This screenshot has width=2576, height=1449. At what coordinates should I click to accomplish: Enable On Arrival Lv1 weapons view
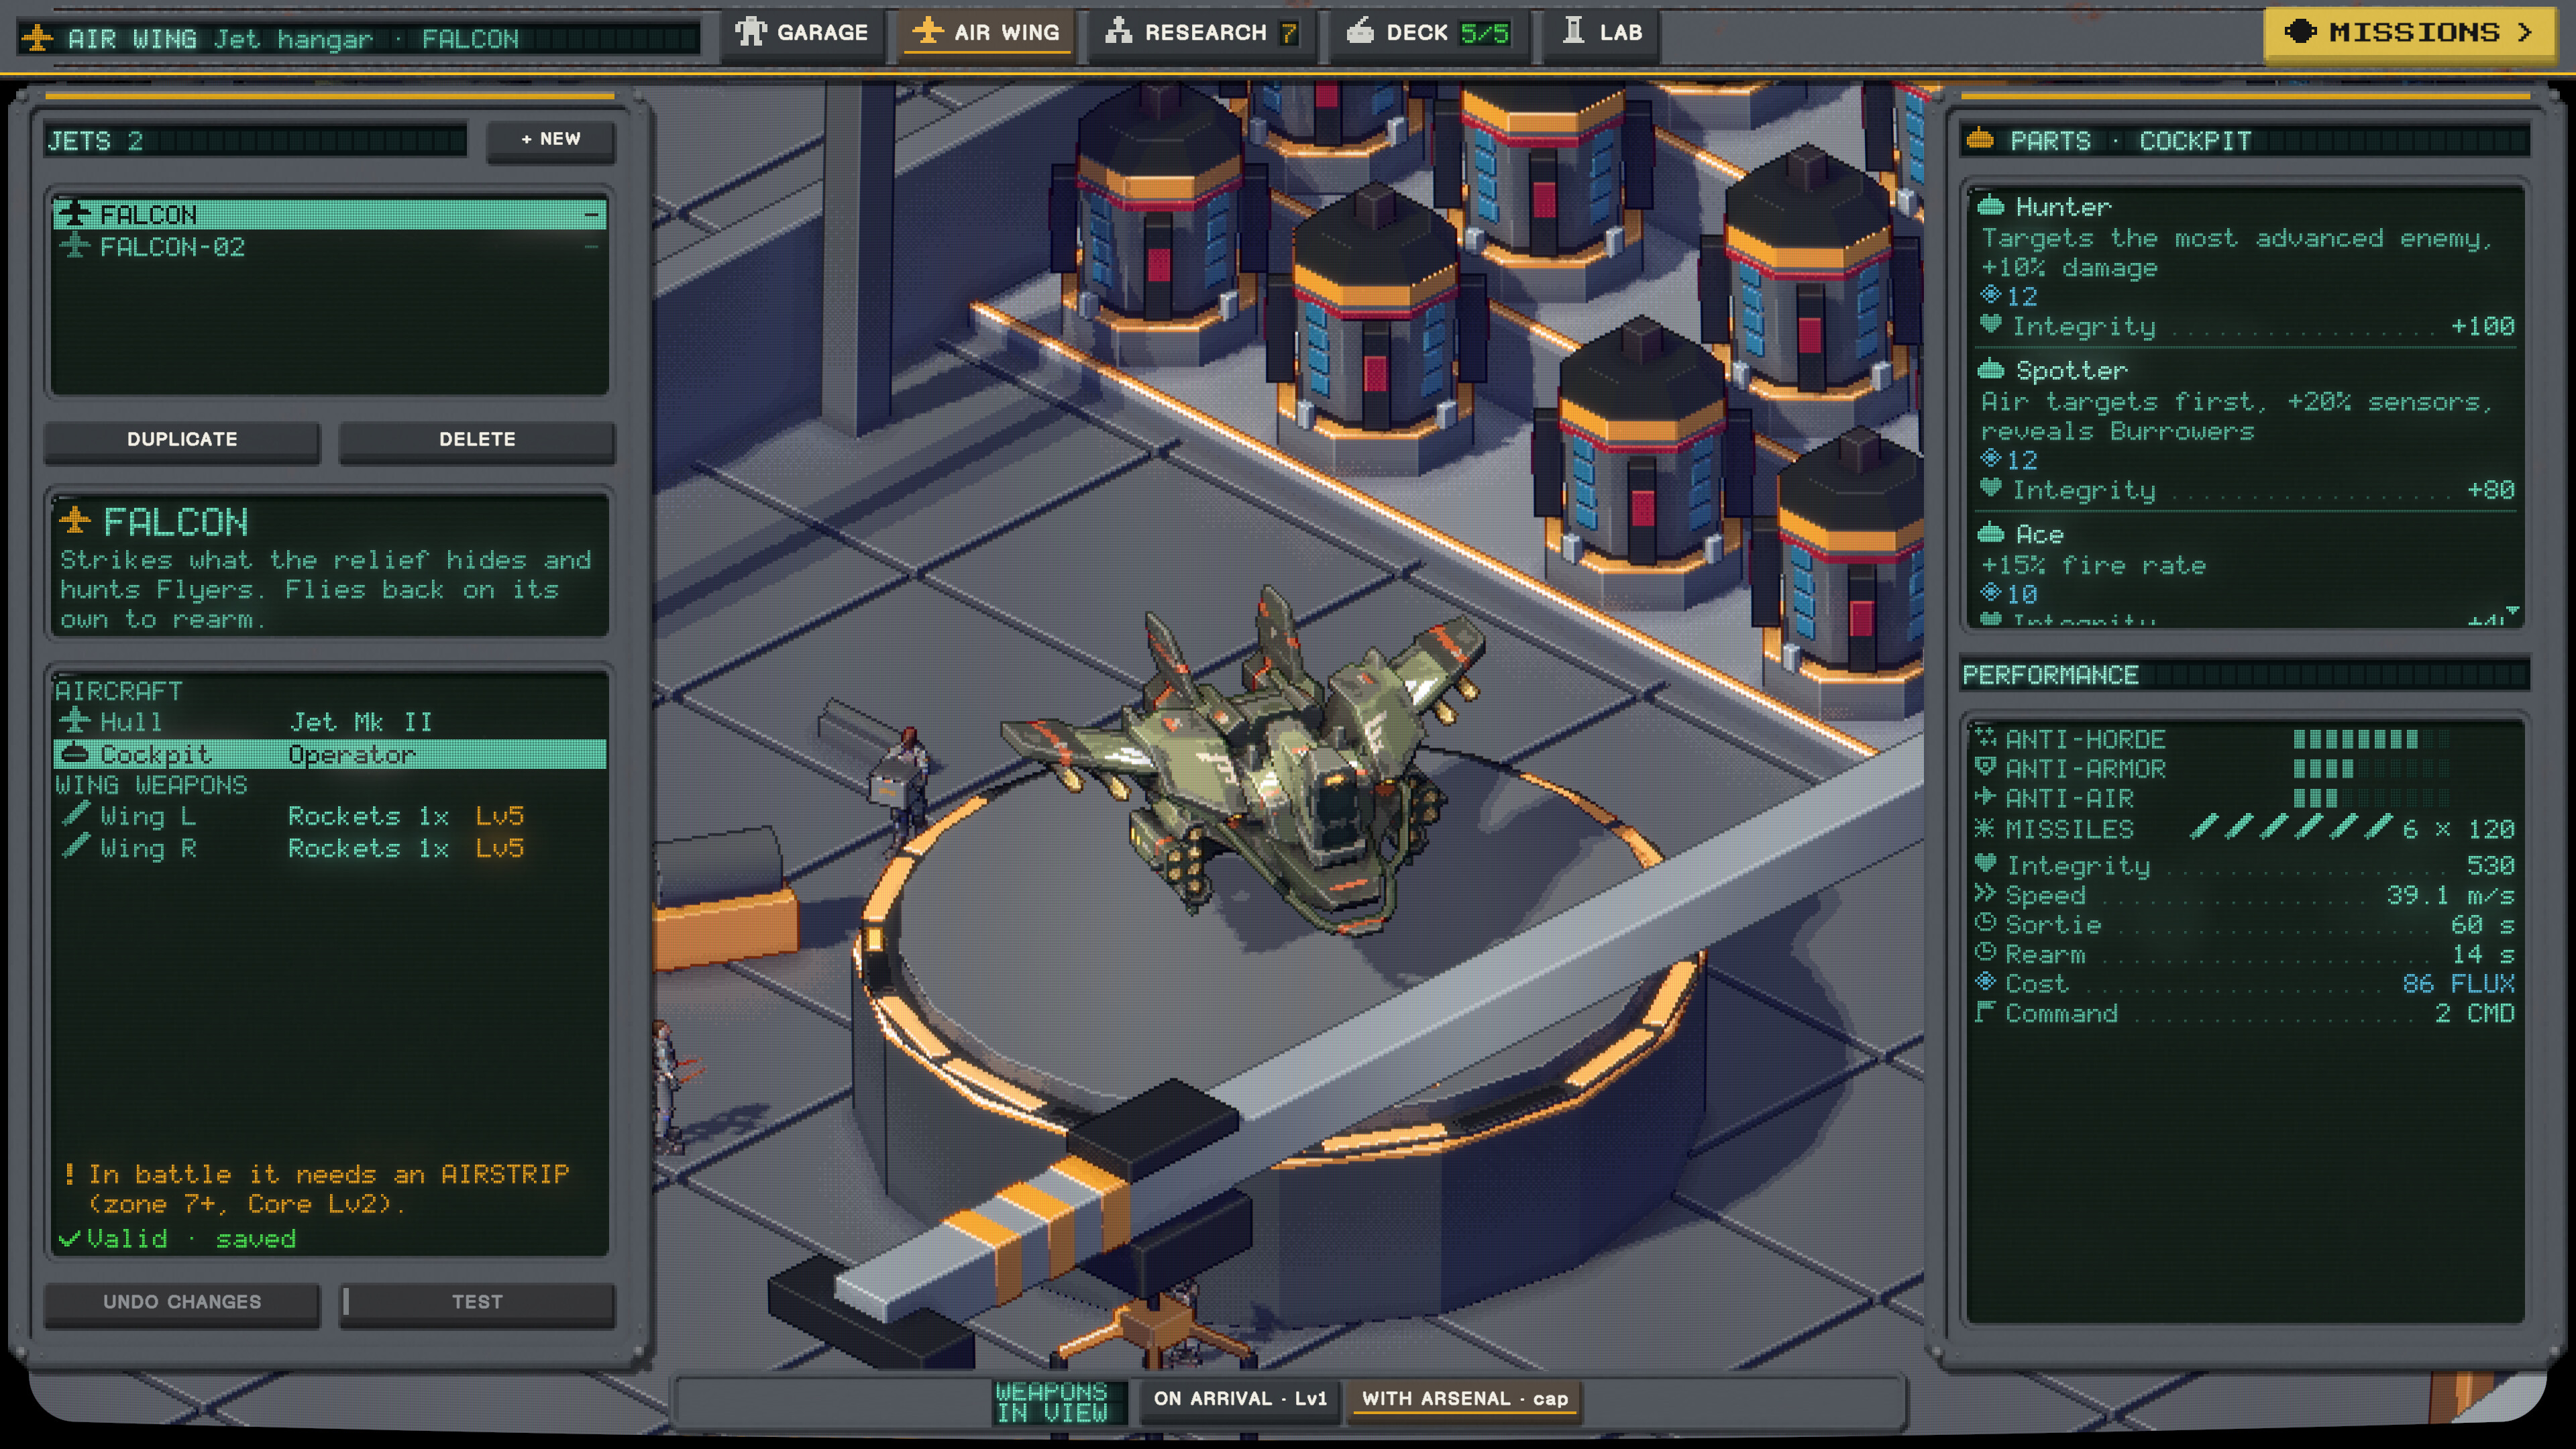1240,1399
